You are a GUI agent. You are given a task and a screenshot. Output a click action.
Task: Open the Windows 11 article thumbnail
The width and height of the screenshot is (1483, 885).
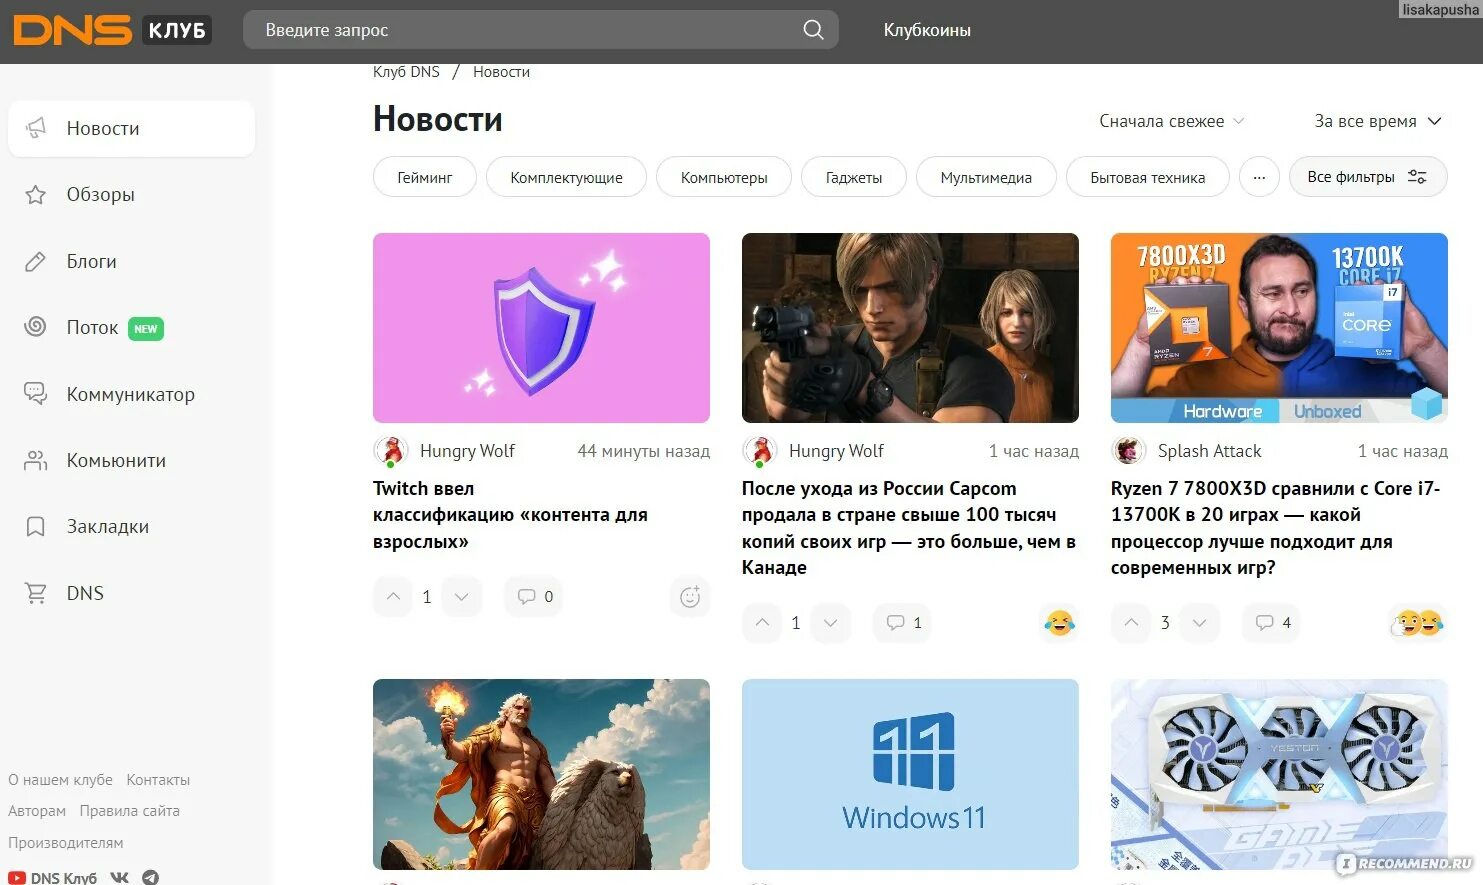[x=910, y=774]
